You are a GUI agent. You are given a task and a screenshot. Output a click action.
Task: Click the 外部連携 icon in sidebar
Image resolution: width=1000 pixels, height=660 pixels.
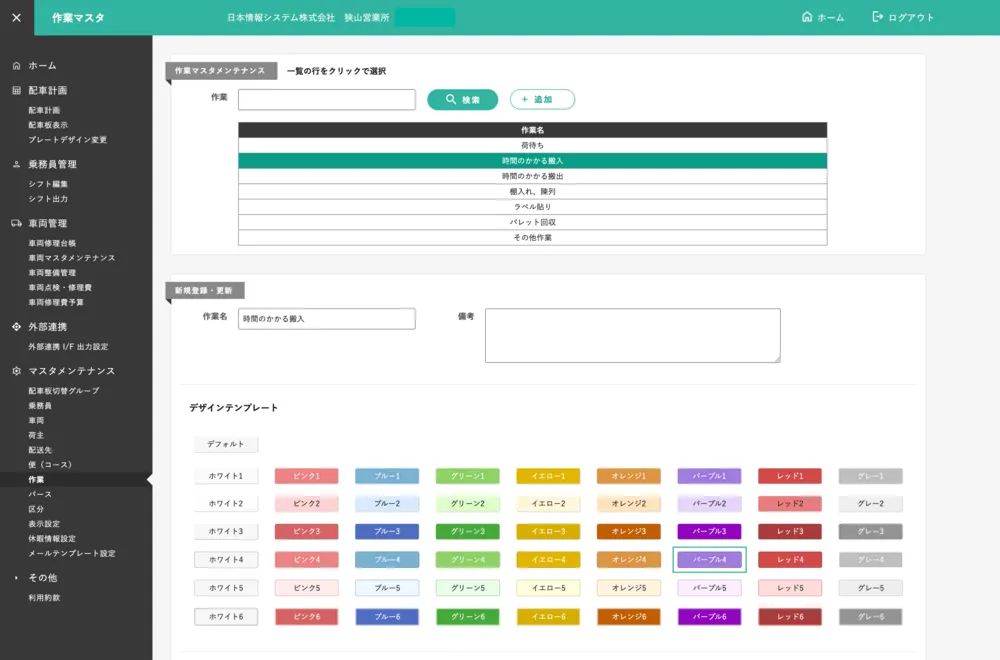(16, 327)
